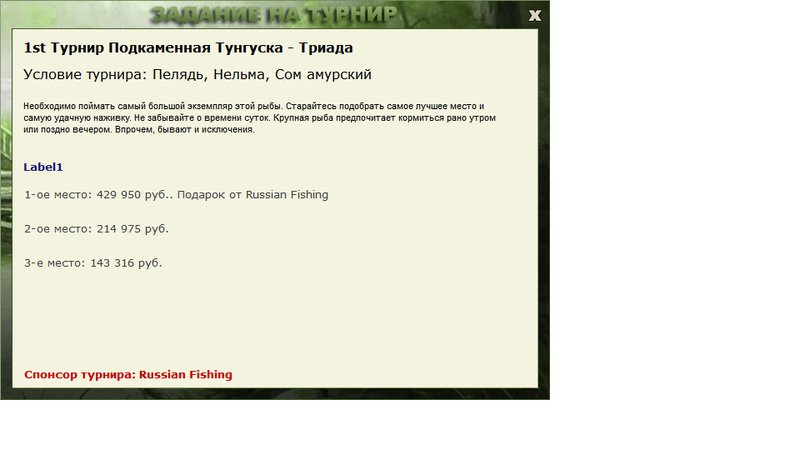Viewport: 800px width, 450px height.
Task: Select the '1-ое место: 429 950 руб.' prize line
Action: (177, 195)
